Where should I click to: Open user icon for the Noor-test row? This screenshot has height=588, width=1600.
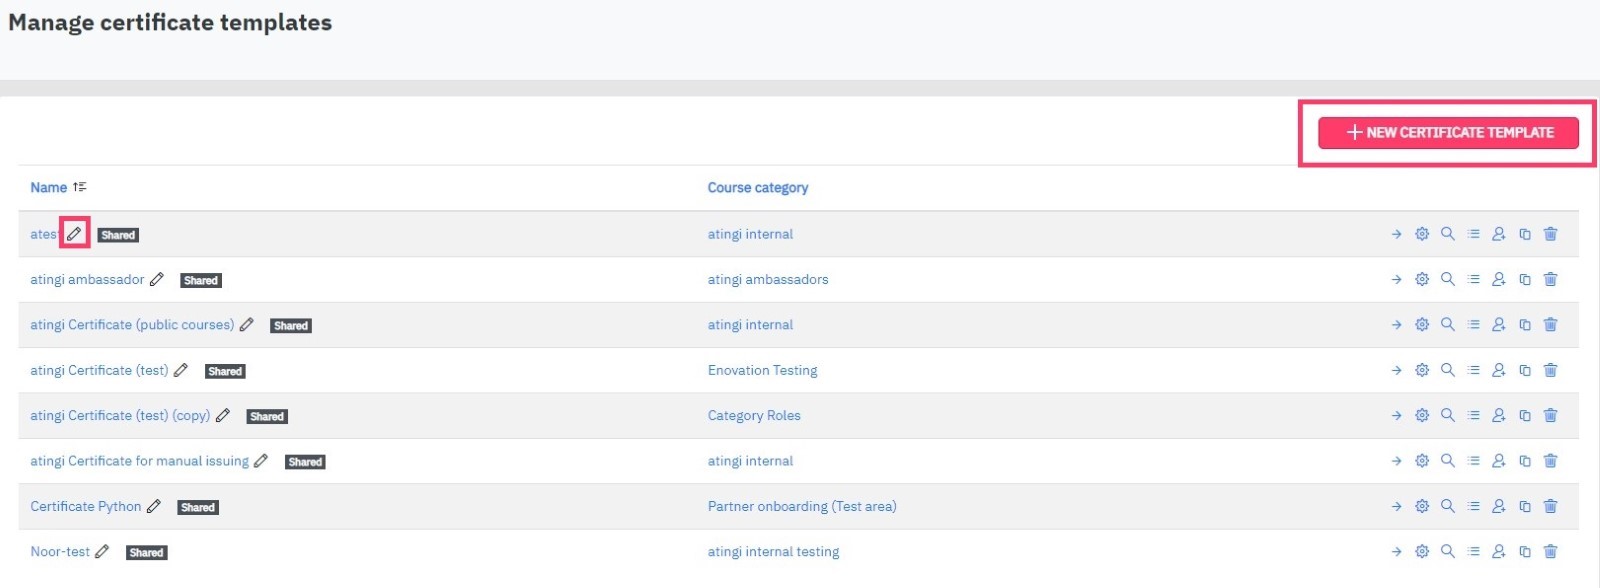[x=1499, y=551]
